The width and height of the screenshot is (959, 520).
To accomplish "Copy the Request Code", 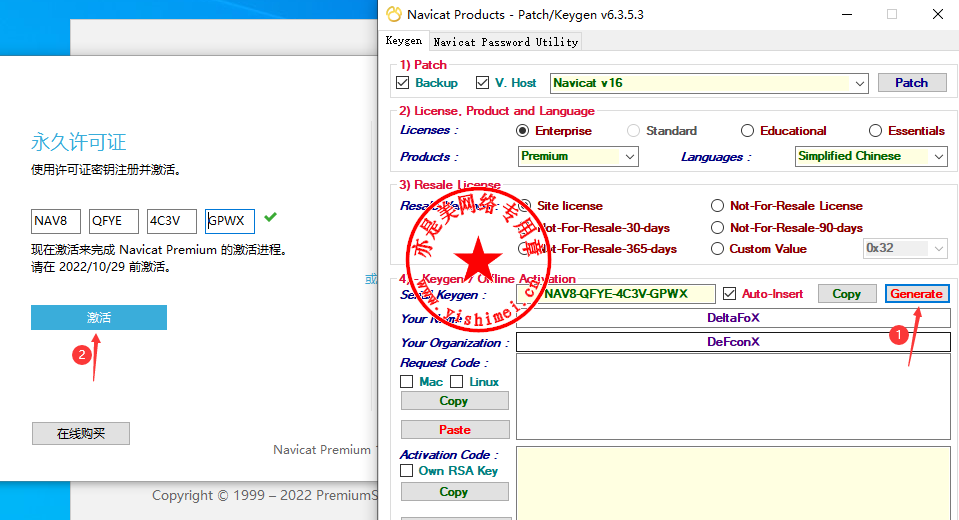I will pos(454,401).
